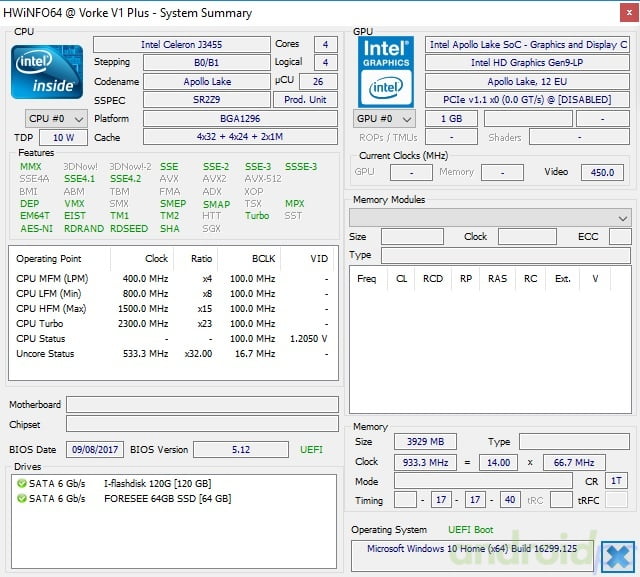Click the Turbo feature label
This screenshot has height=577, width=640.
(x=257, y=215)
